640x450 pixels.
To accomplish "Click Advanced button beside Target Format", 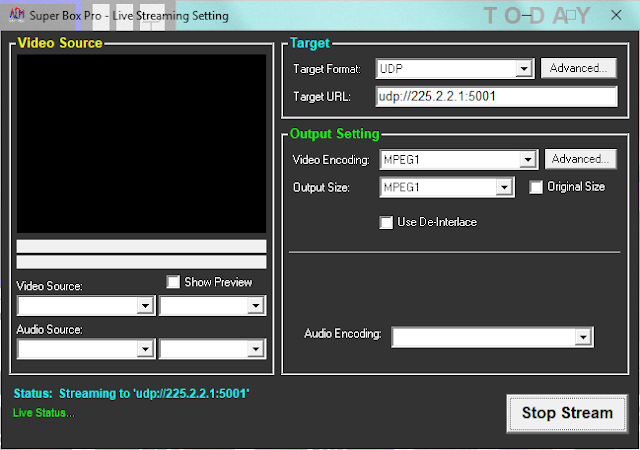I will pyautogui.click(x=578, y=68).
